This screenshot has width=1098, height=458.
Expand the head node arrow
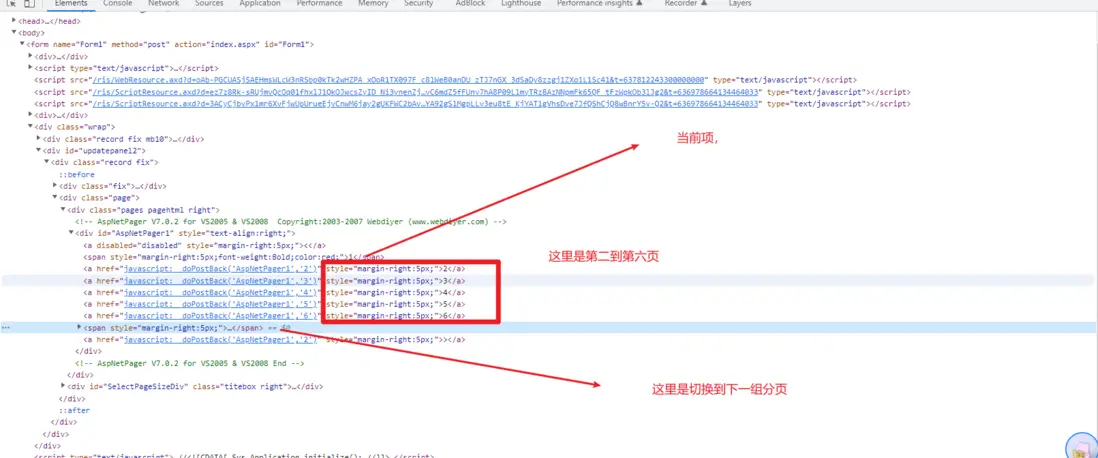point(14,21)
